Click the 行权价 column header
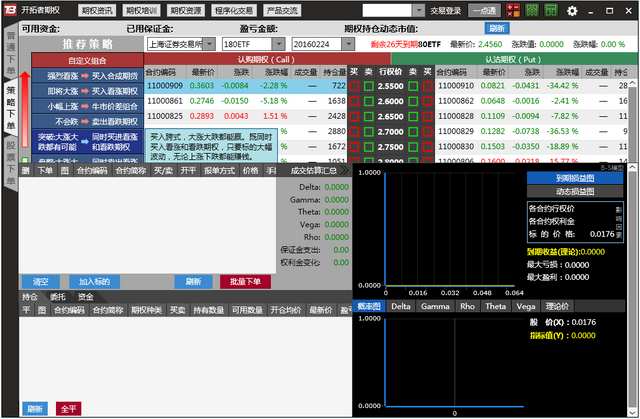The height and width of the screenshot is (419, 640). coord(390,72)
